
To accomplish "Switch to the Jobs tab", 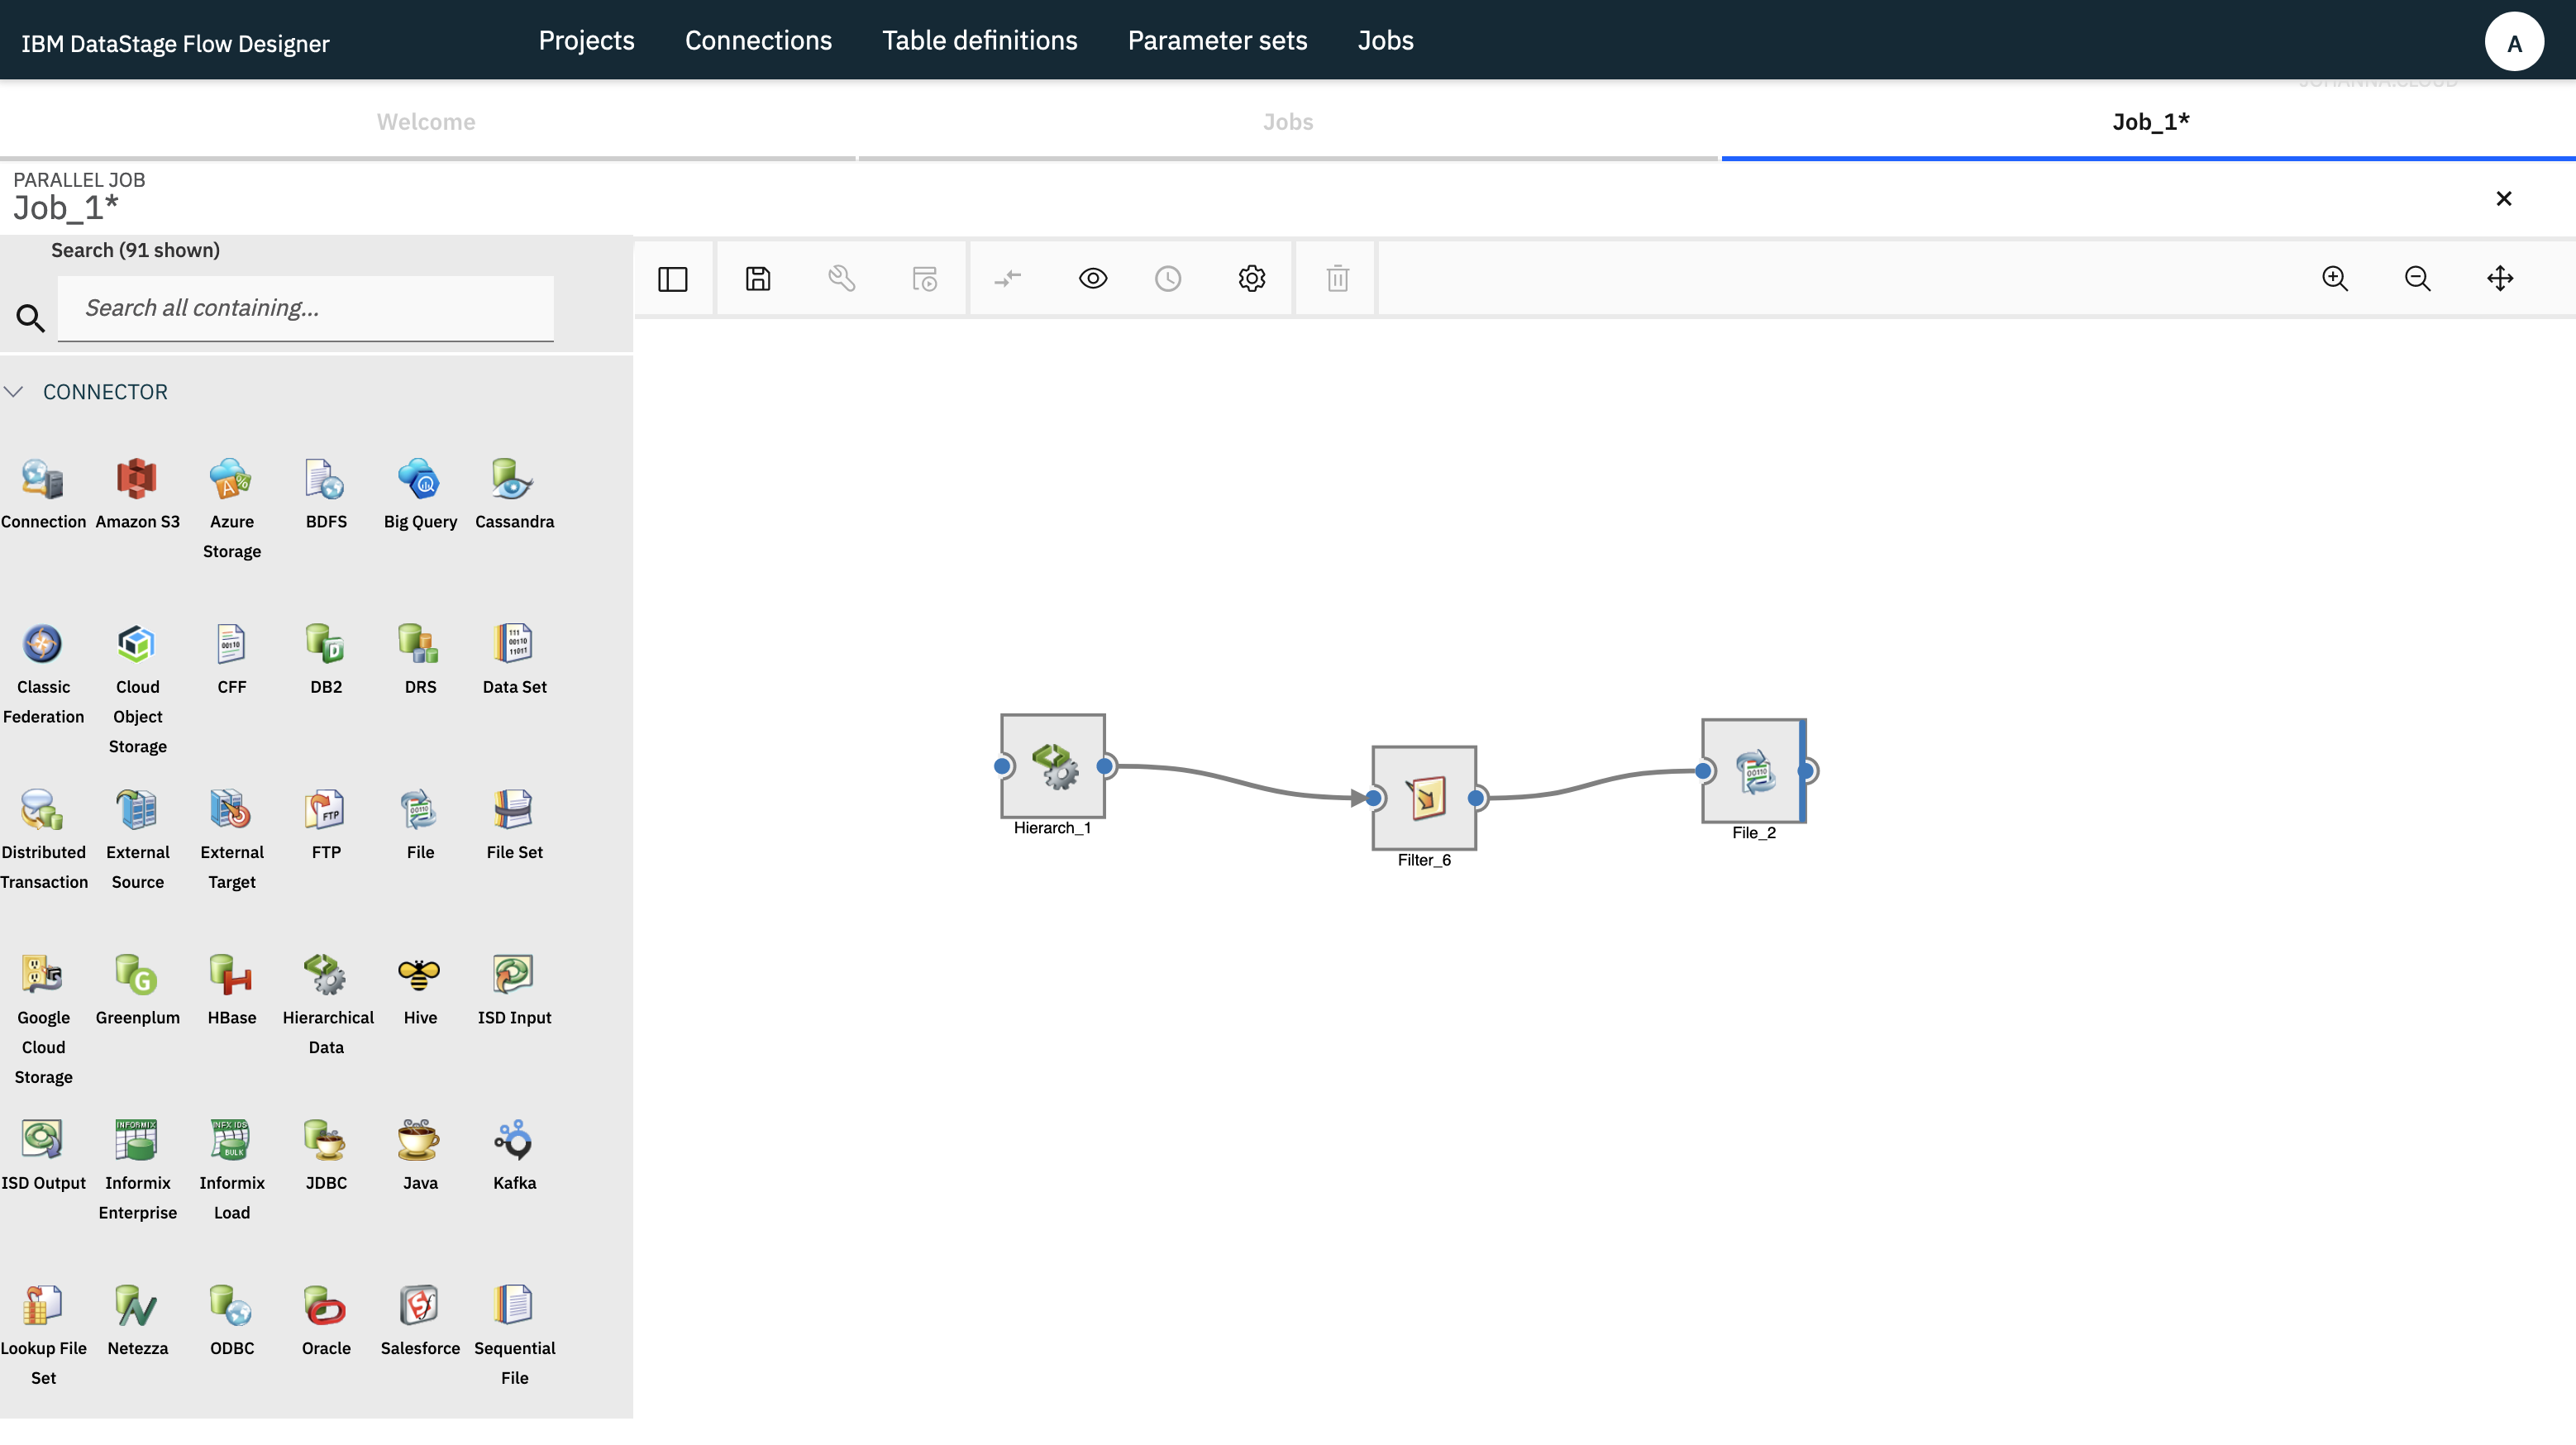I will click(1288, 122).
